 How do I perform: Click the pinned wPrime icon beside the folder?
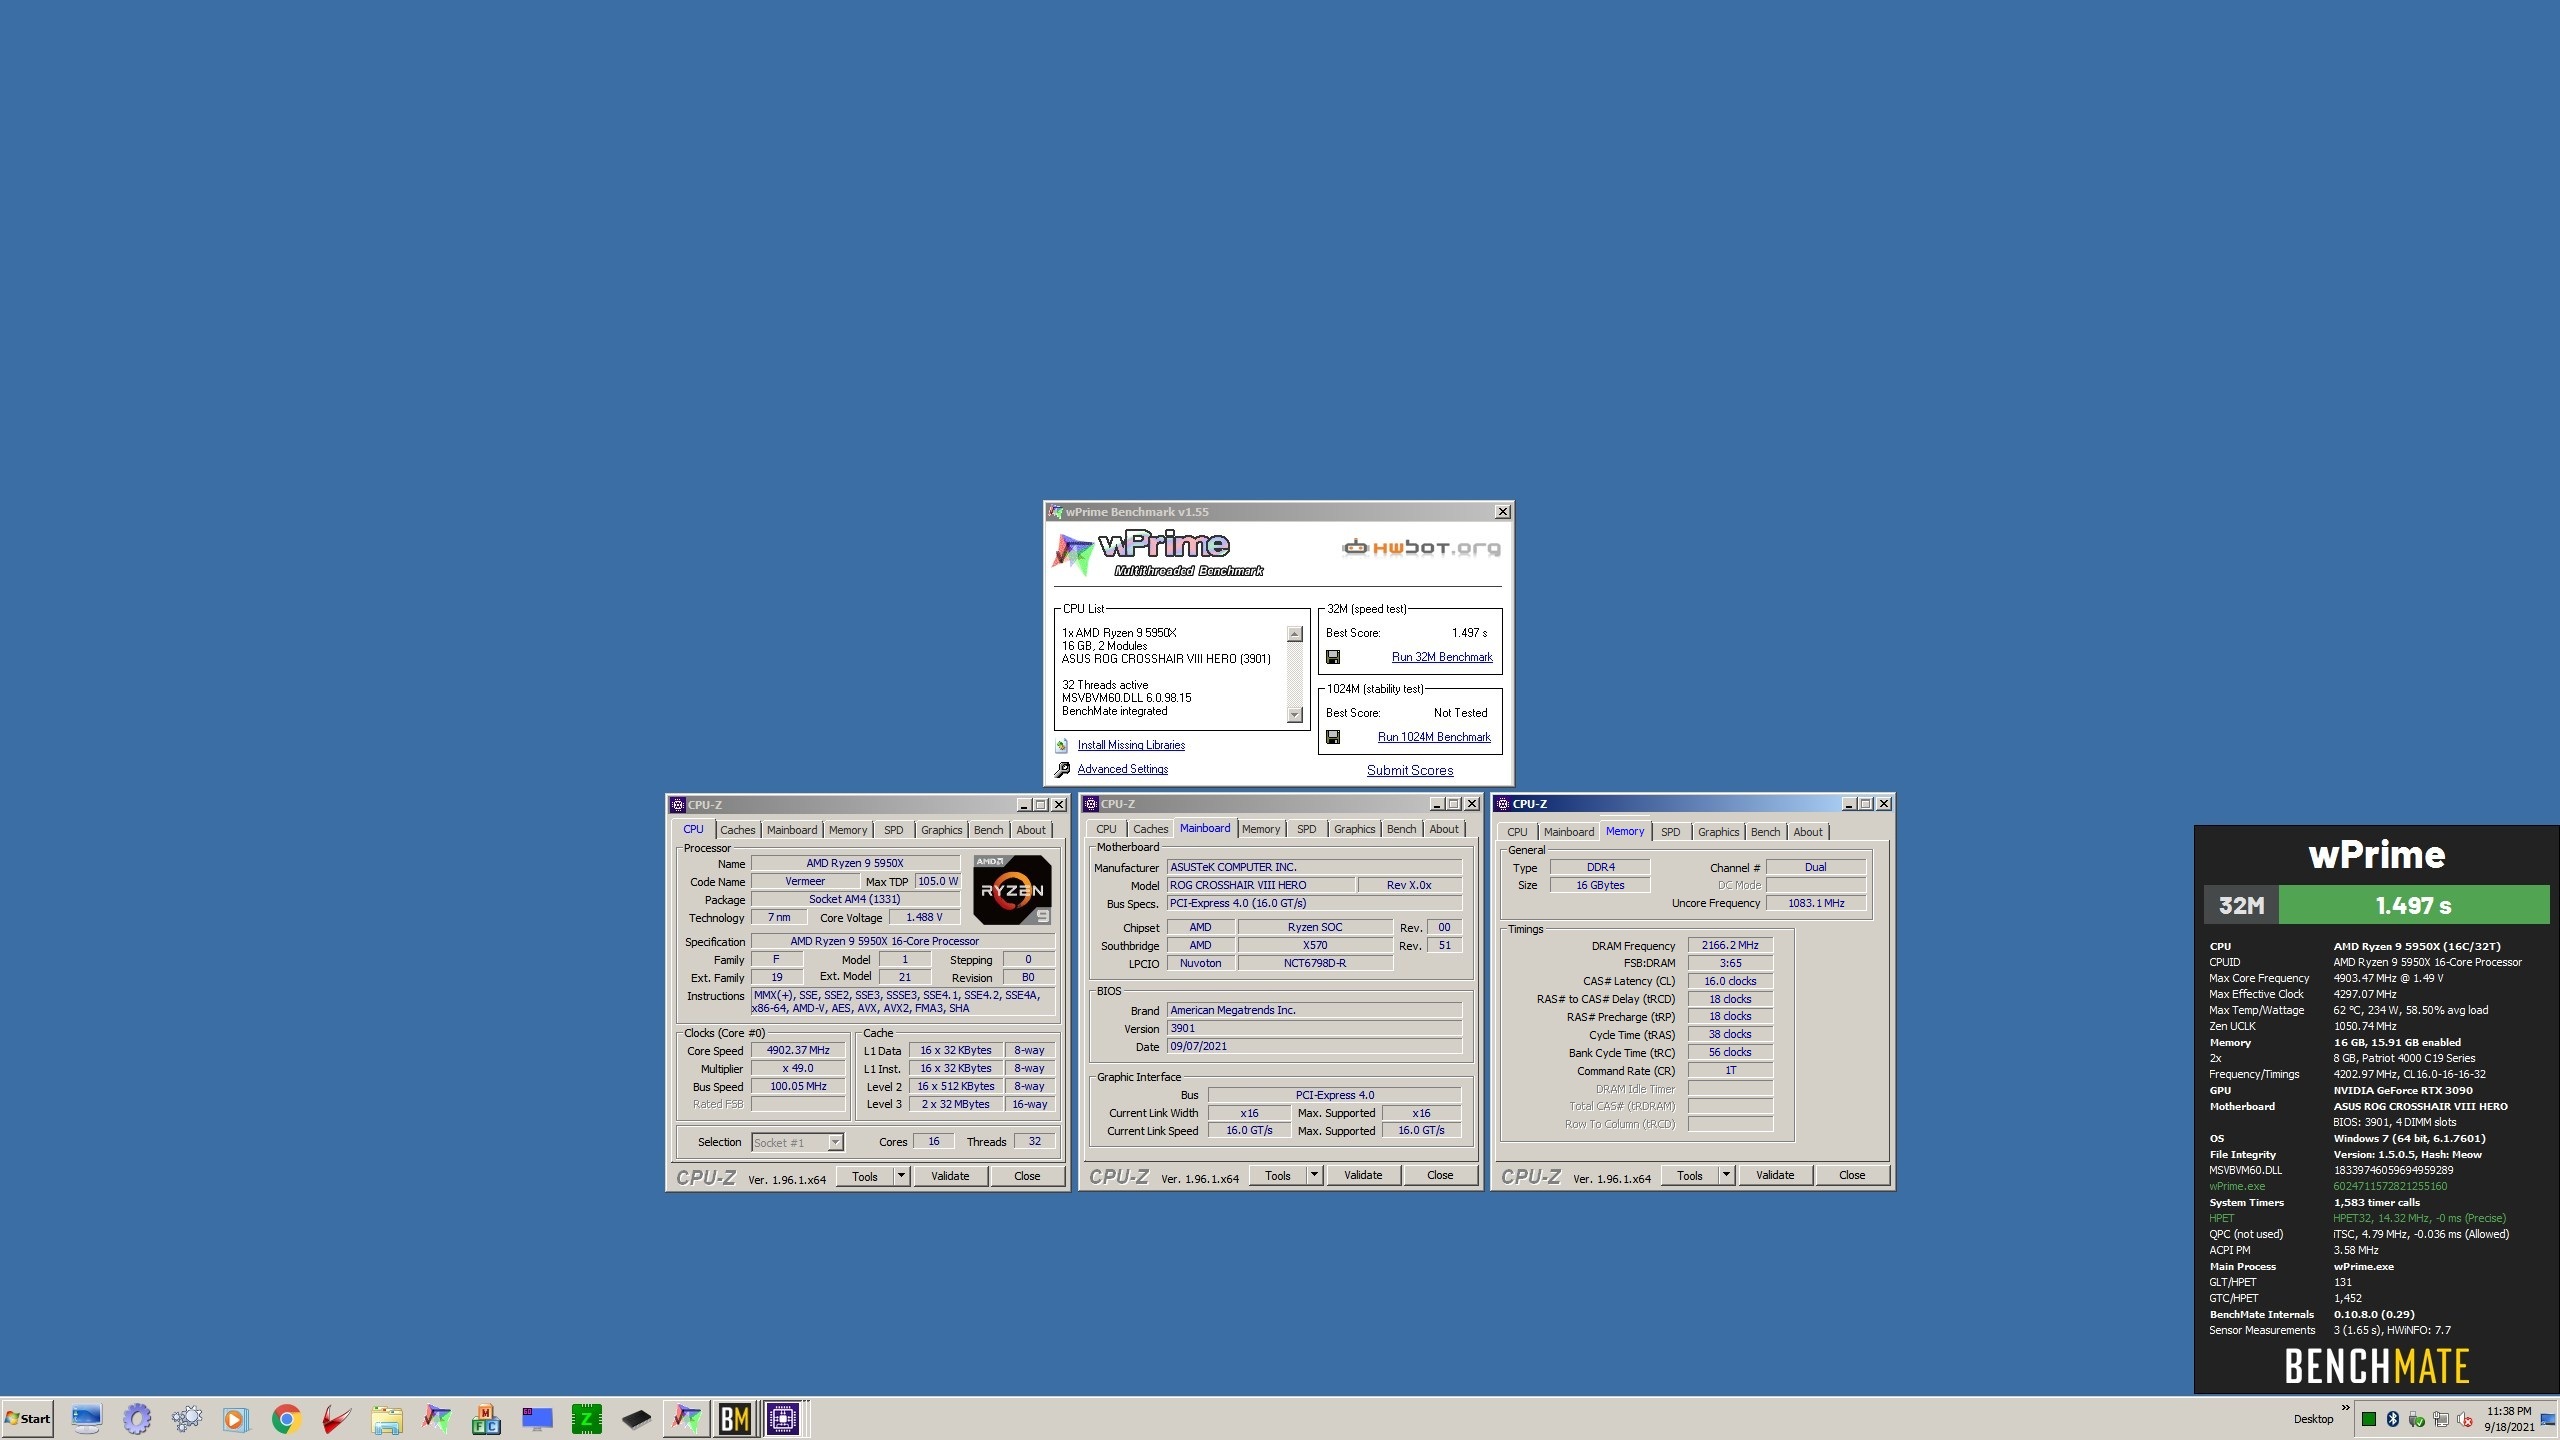[x=436, y=1418]
